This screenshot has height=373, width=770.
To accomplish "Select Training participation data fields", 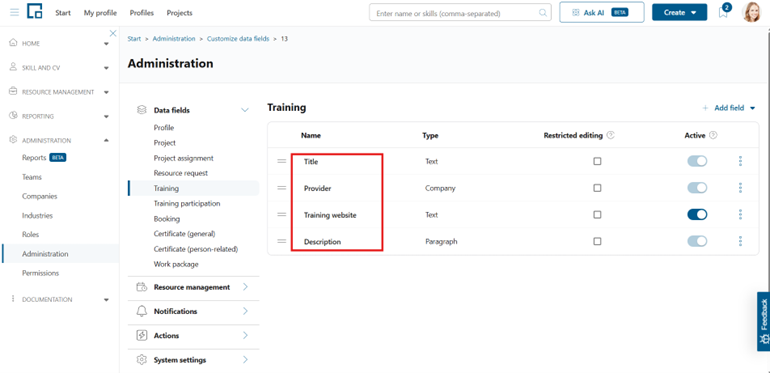I will tap(187, 203).
